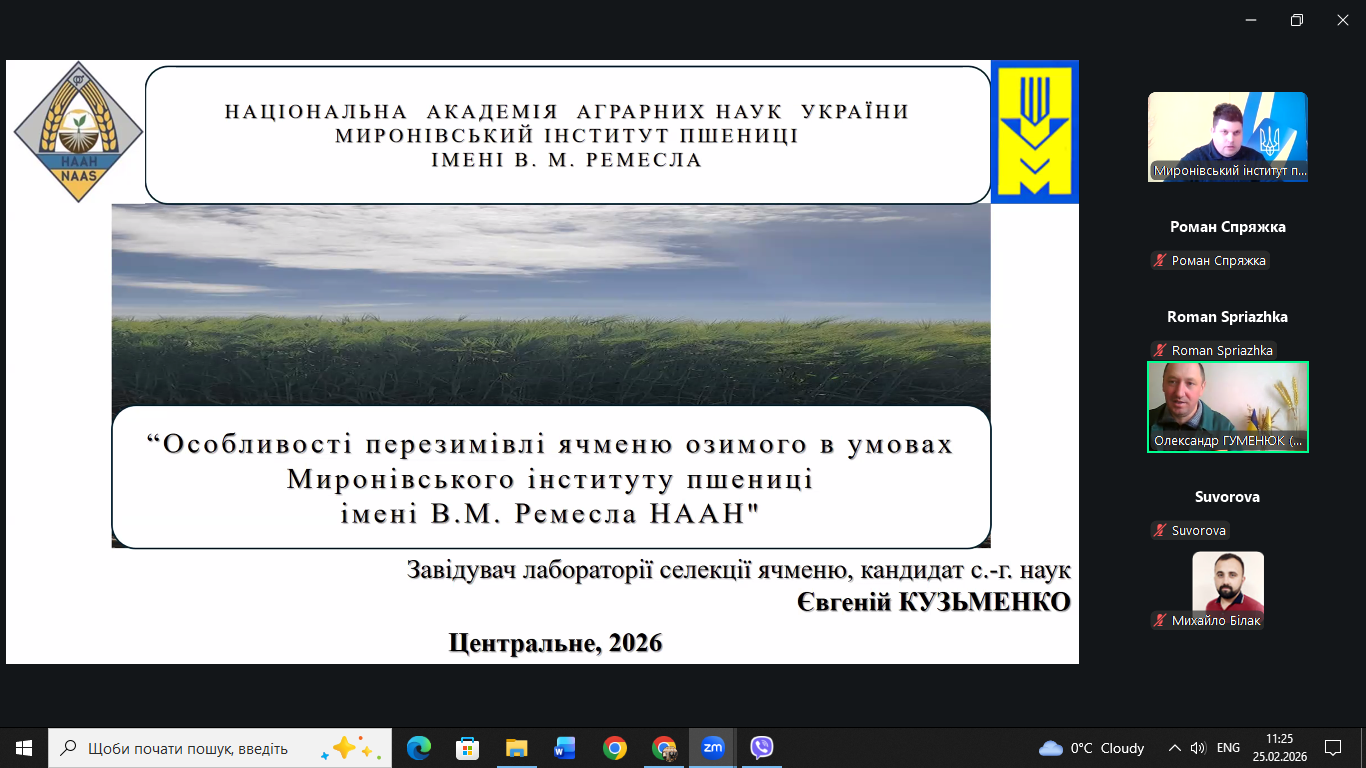Open the Windows Start menu
The height and width of the screenshot is (768, 1366).
24,748
